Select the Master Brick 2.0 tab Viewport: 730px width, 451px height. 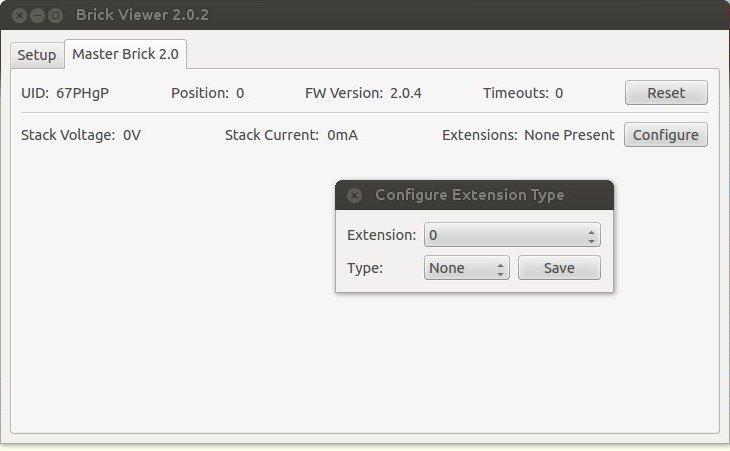(125, 54)
